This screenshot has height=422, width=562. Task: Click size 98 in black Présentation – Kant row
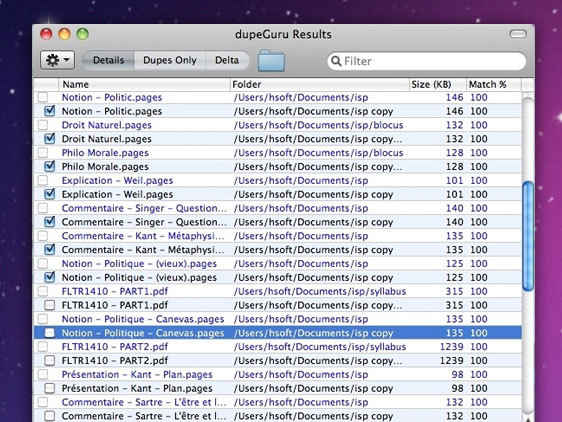click(457, 388)
